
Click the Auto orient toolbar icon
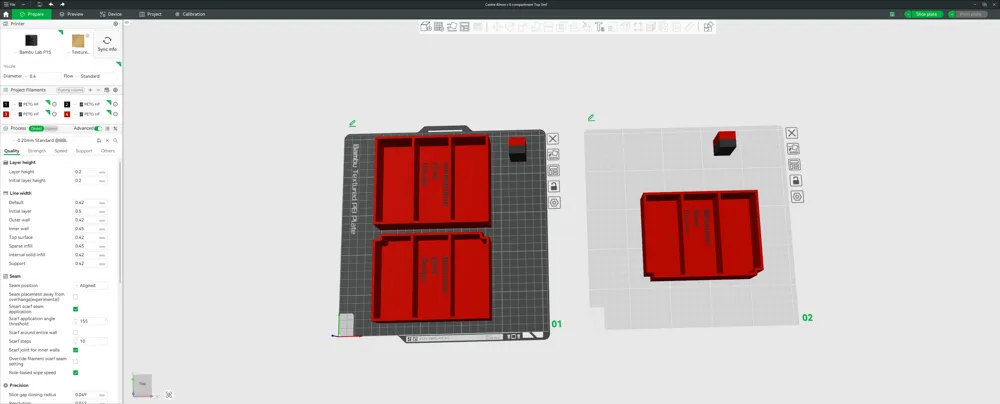452,27
